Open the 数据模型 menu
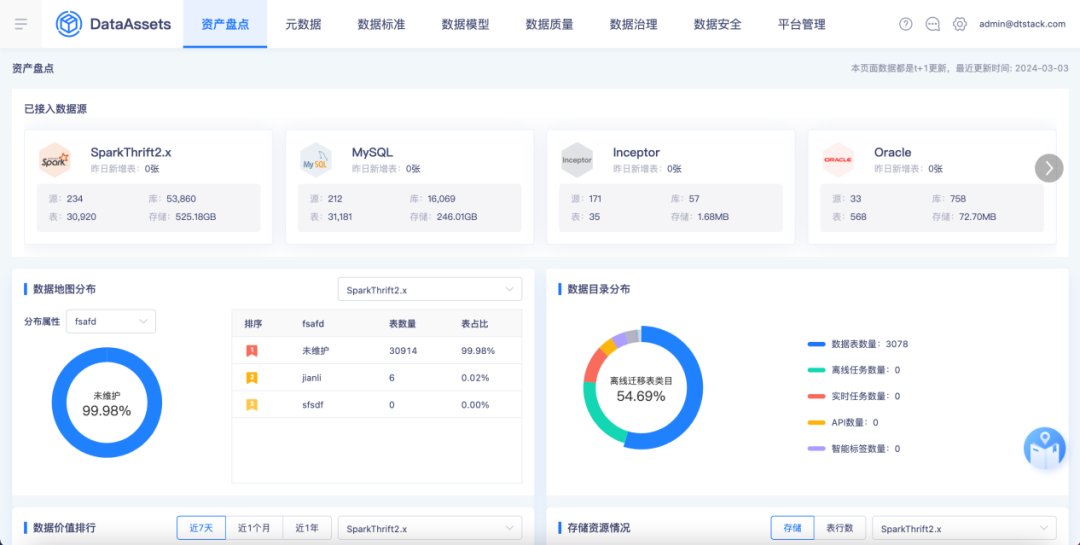The image size is (1080, 545). (x=466, y=24)
